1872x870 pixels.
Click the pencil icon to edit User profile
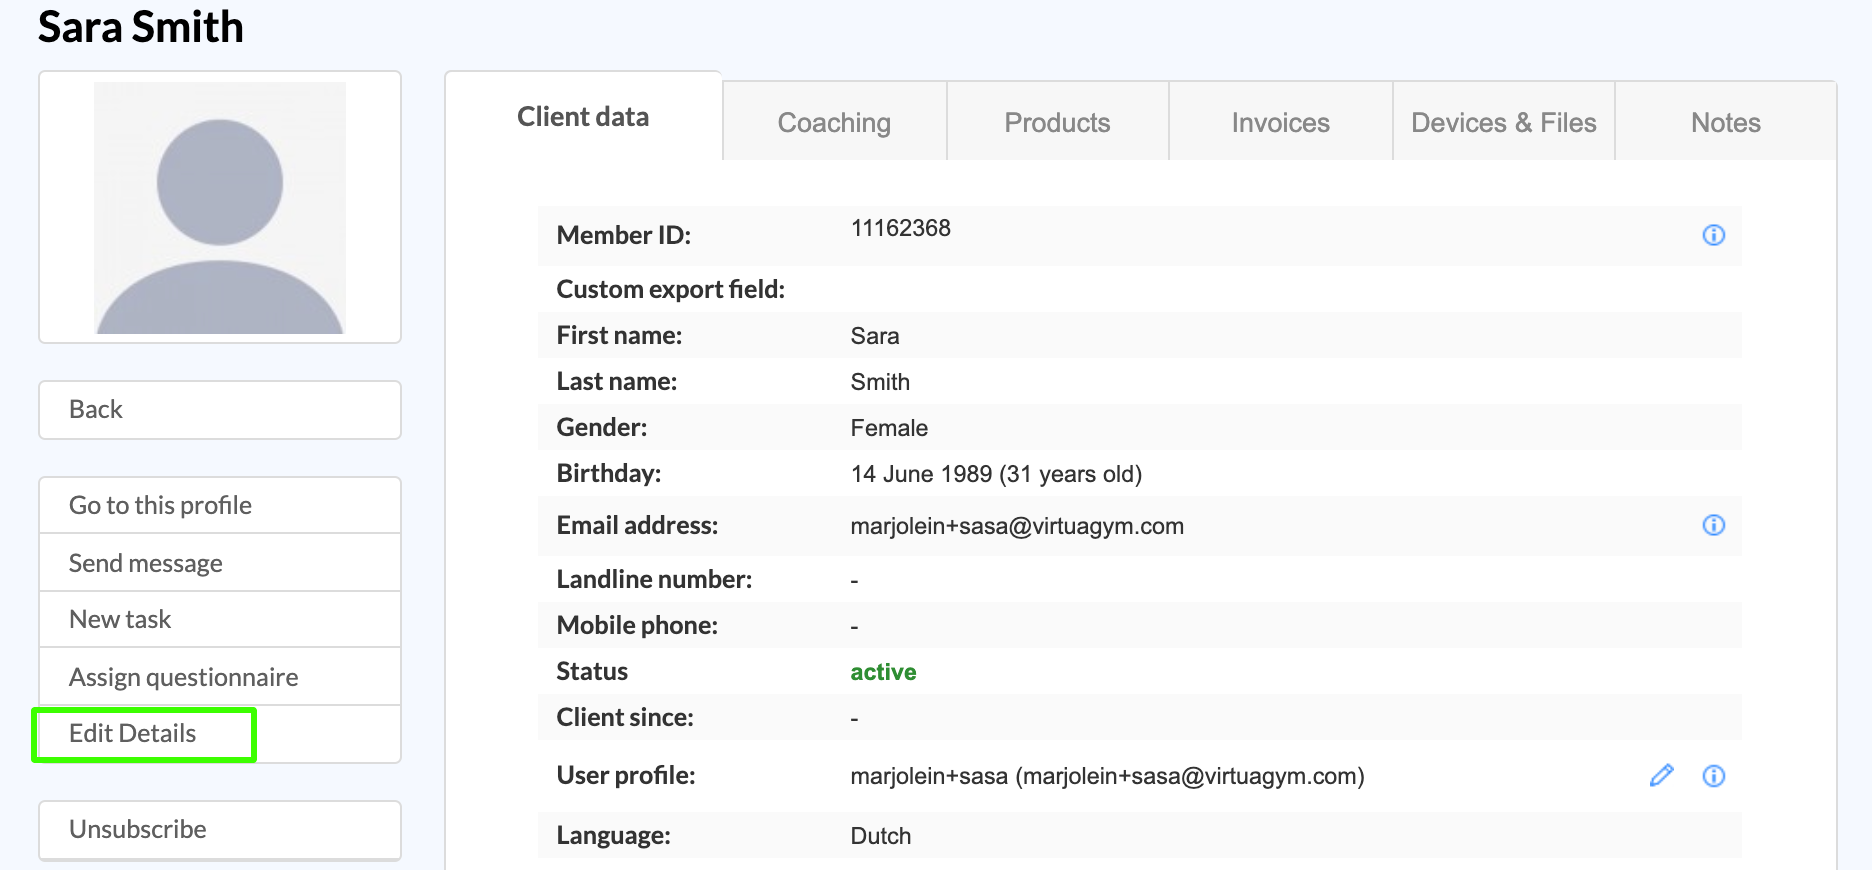click(1661, 776)
